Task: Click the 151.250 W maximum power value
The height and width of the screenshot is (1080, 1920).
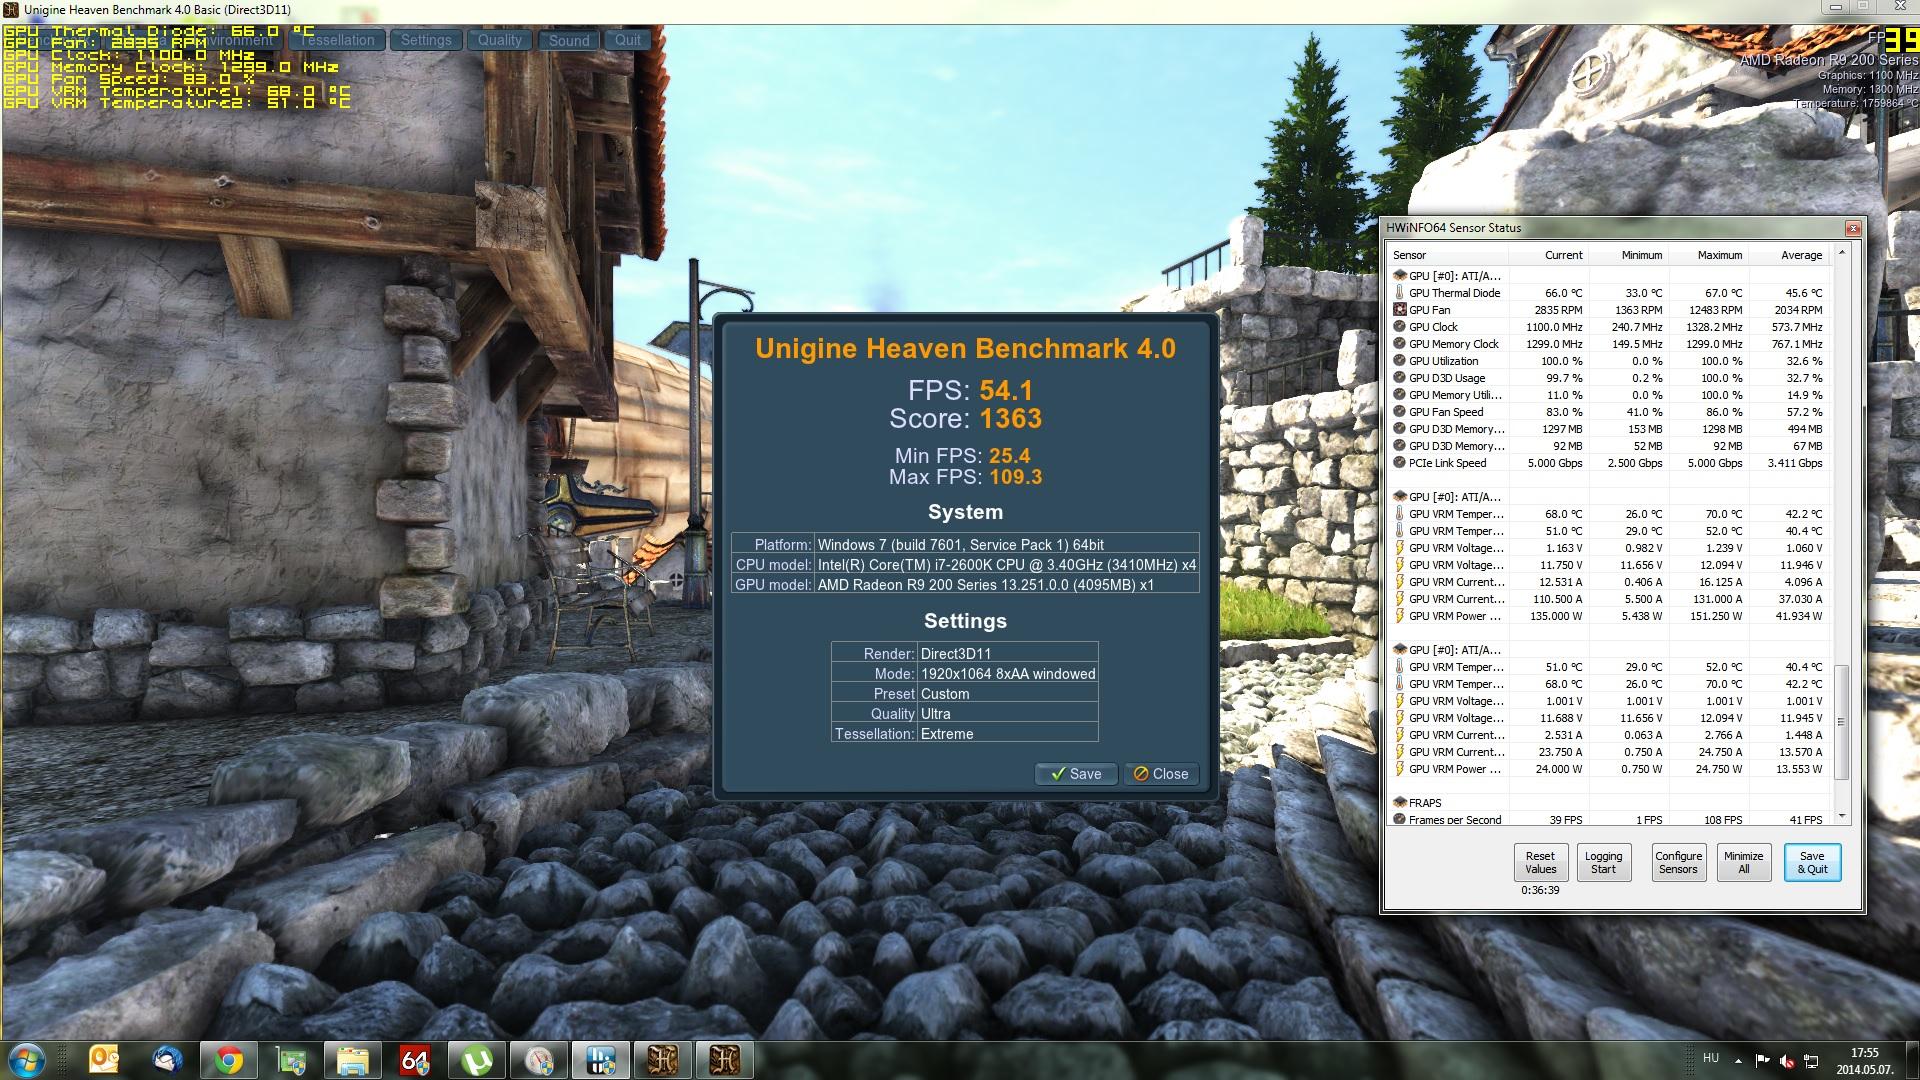Action: 1713,616
